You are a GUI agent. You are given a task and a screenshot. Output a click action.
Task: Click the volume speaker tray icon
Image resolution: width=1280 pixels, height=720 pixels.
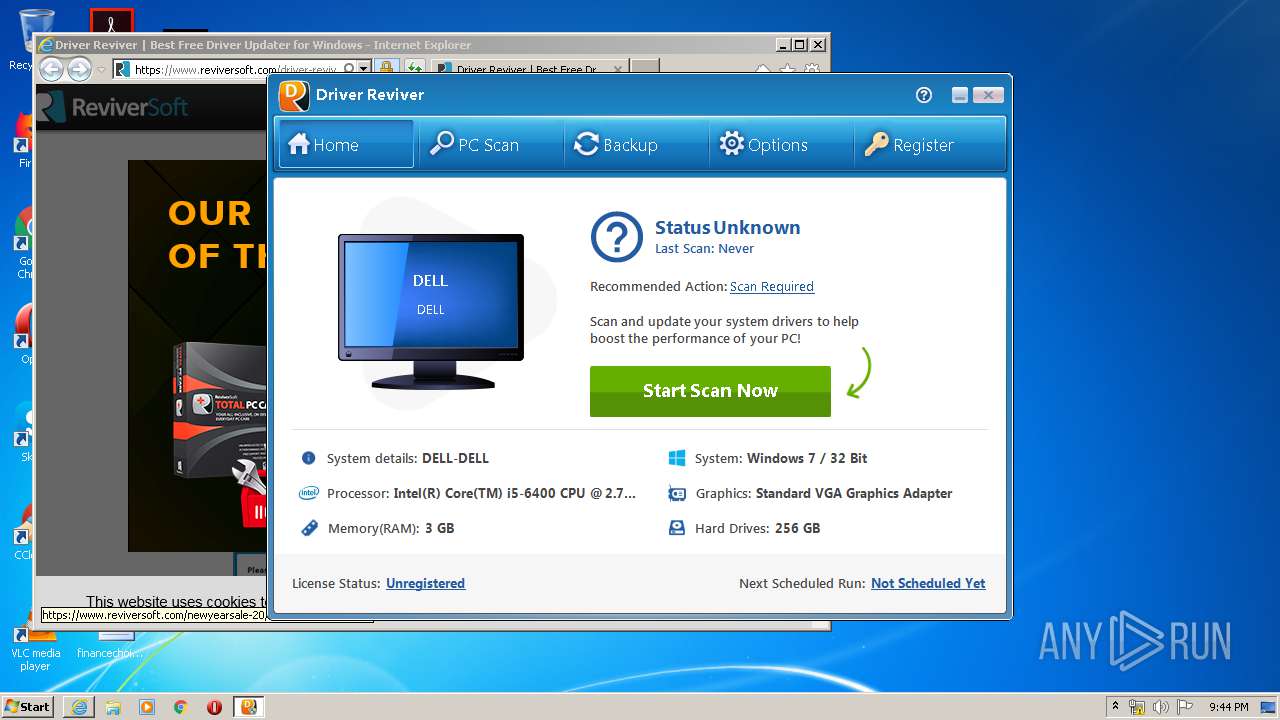pos(1161,707)
